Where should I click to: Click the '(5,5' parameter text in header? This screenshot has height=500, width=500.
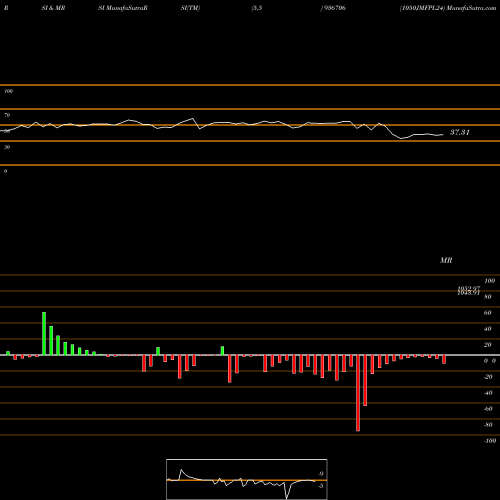click(257, 8)
